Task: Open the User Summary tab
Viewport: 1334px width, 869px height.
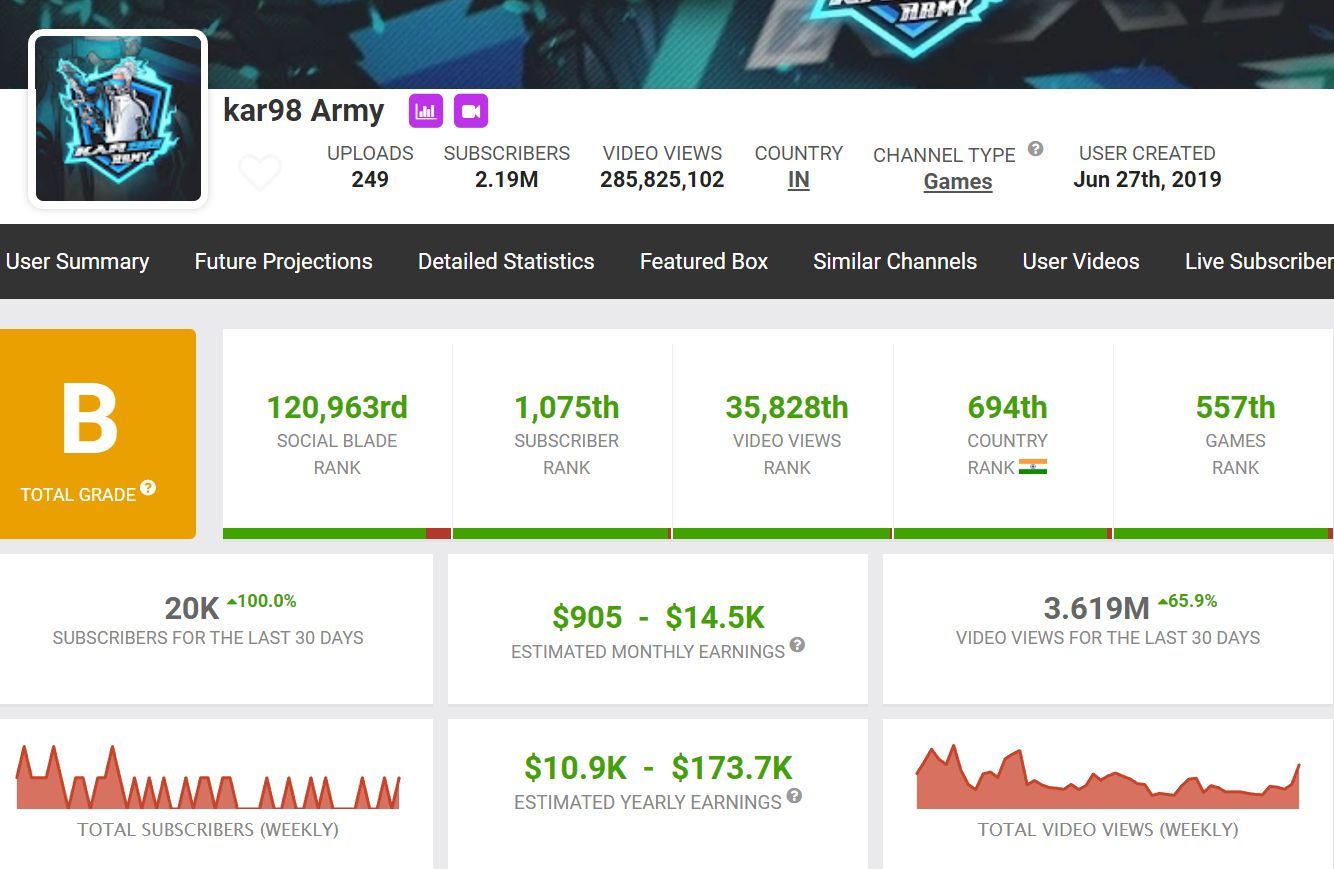Action: (x=77, y=261)
